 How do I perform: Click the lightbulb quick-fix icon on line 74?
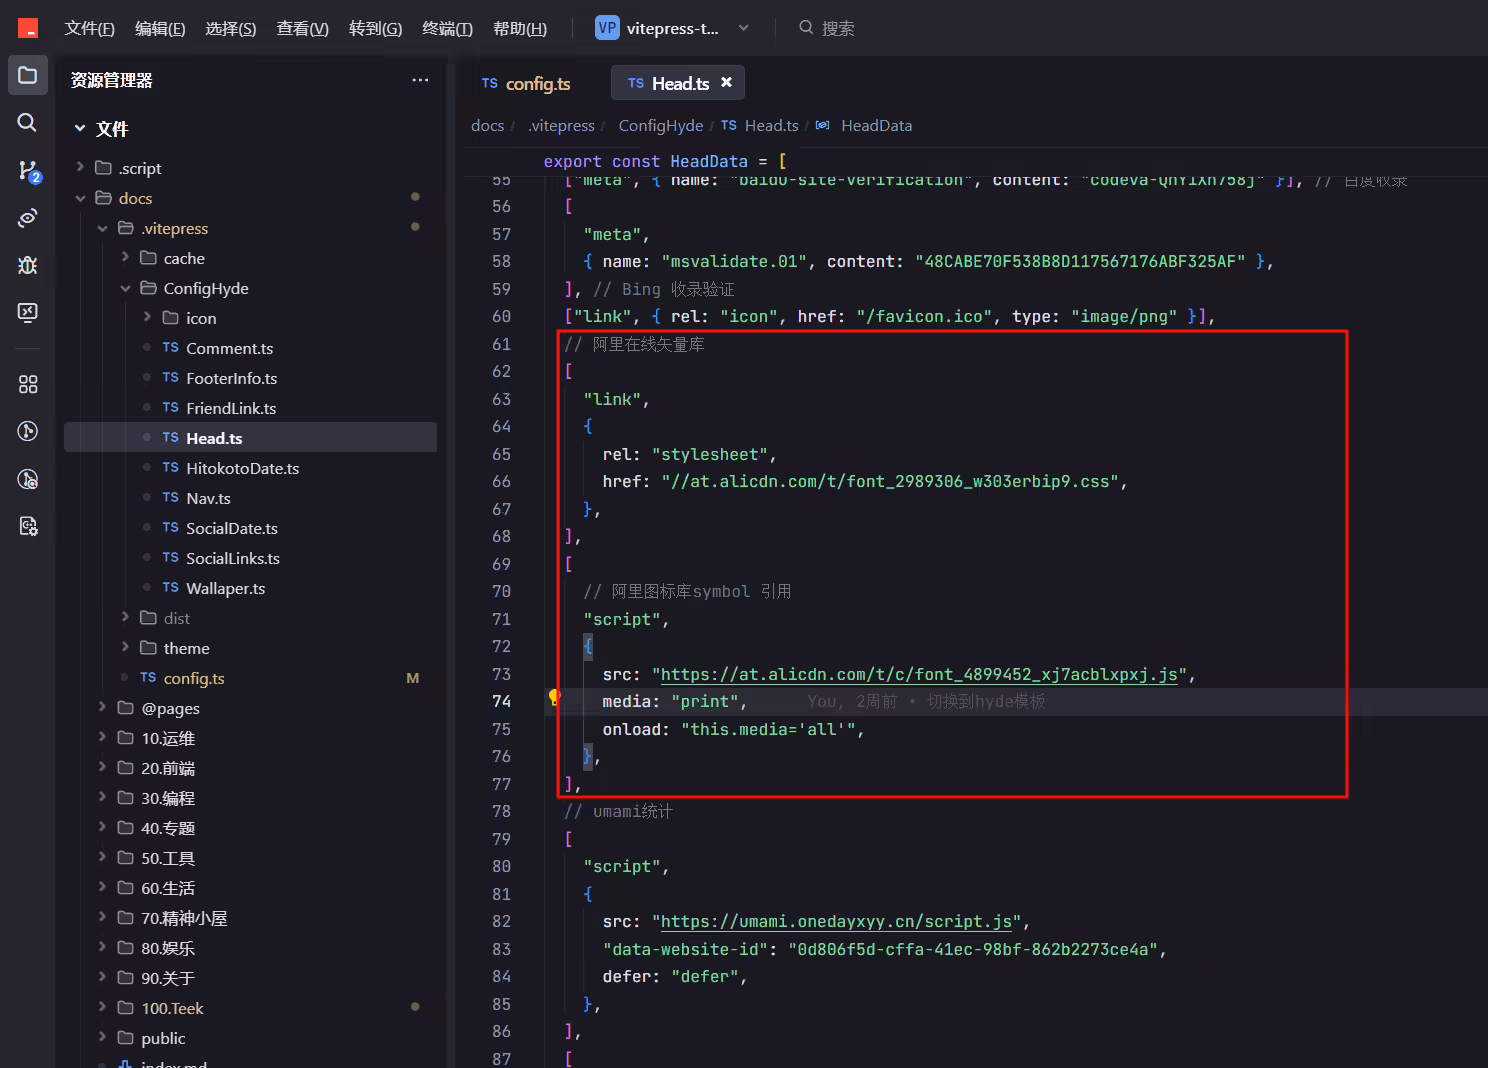554,697
